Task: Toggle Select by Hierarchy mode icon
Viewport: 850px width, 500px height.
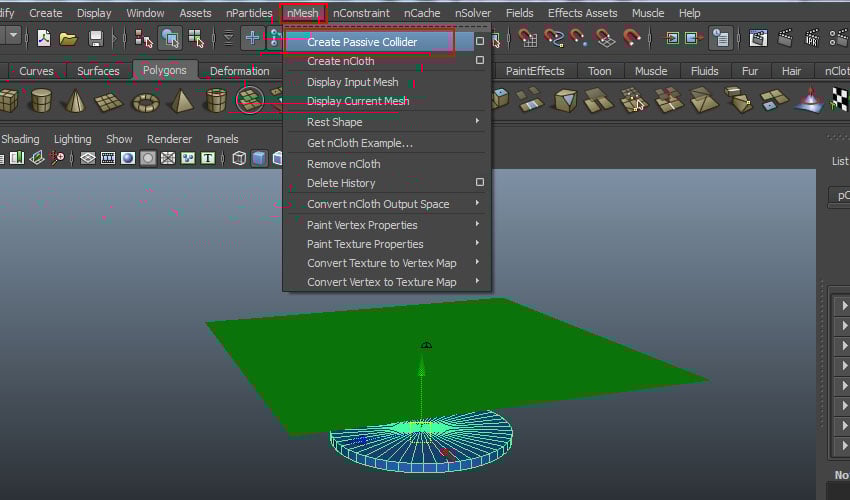Action: [144, 39]
